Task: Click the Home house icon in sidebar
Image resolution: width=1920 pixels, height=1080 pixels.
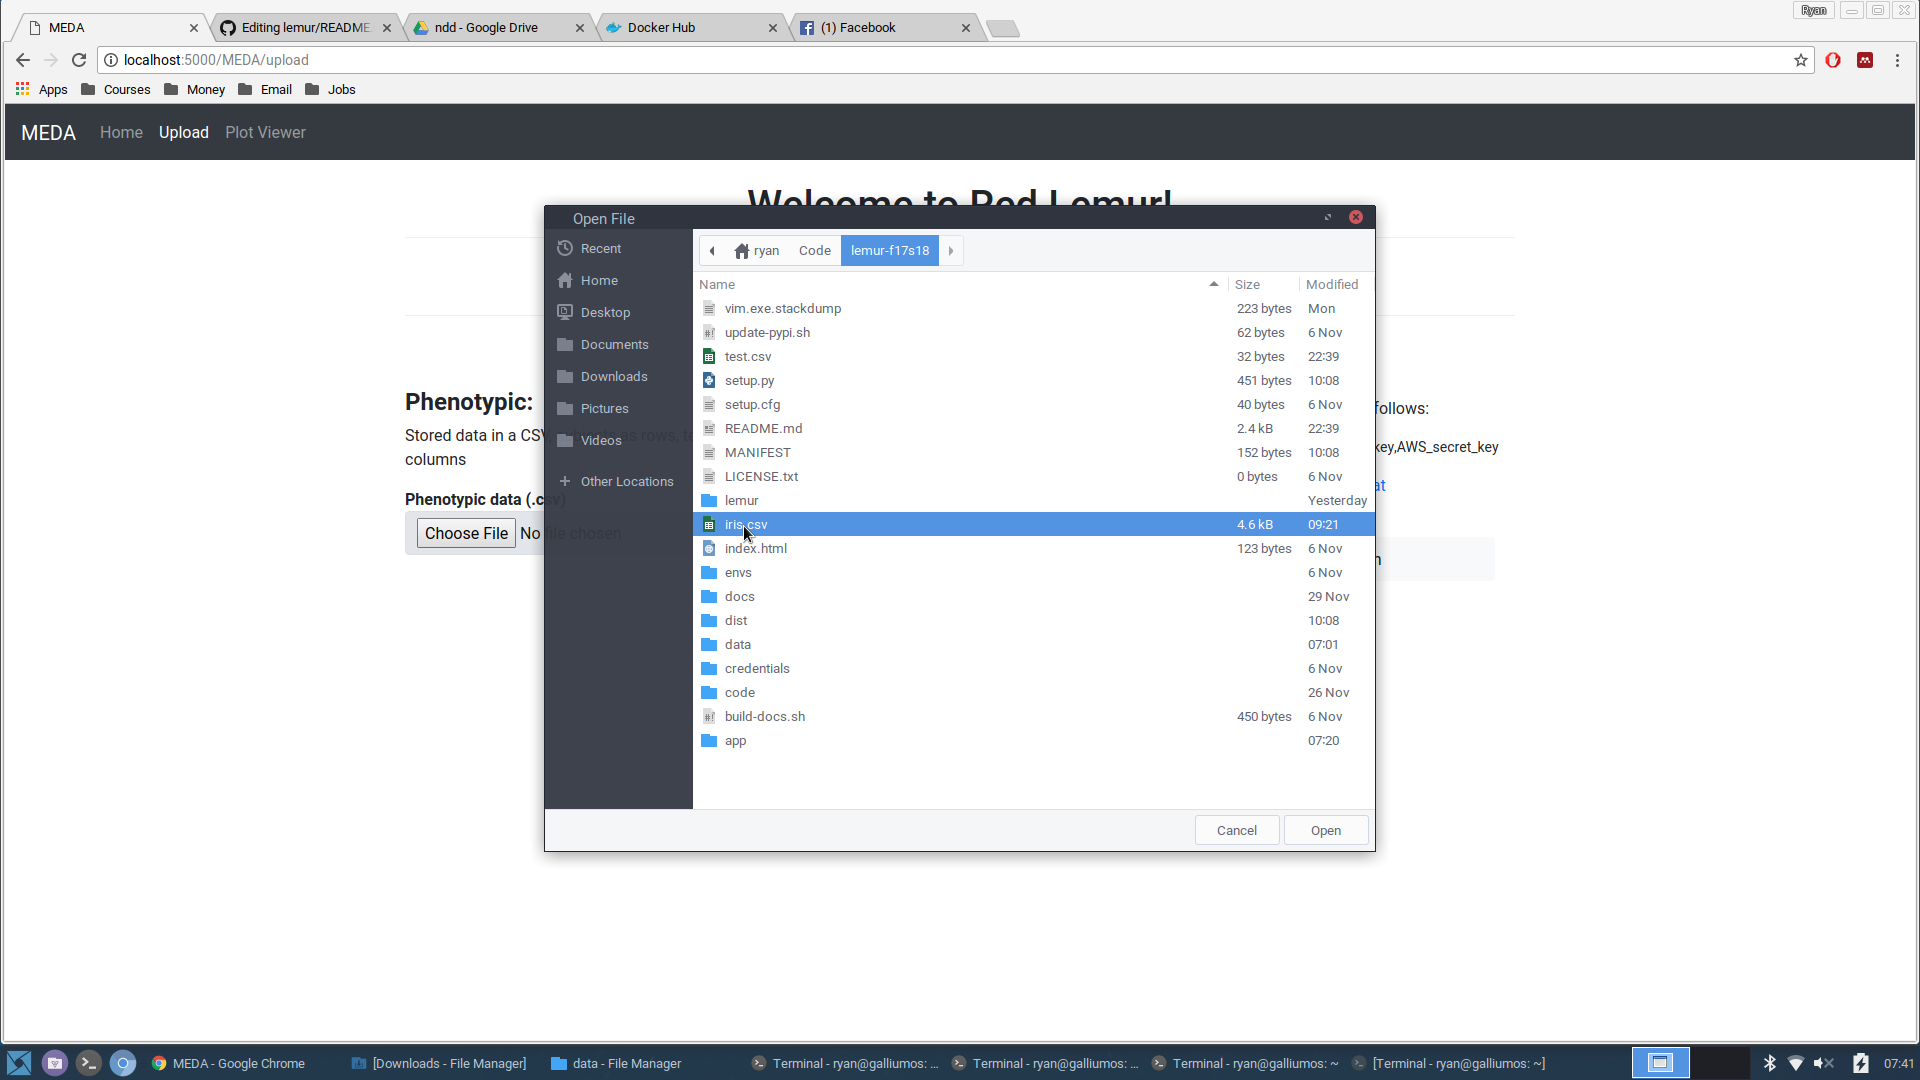Action: [565, 281]
